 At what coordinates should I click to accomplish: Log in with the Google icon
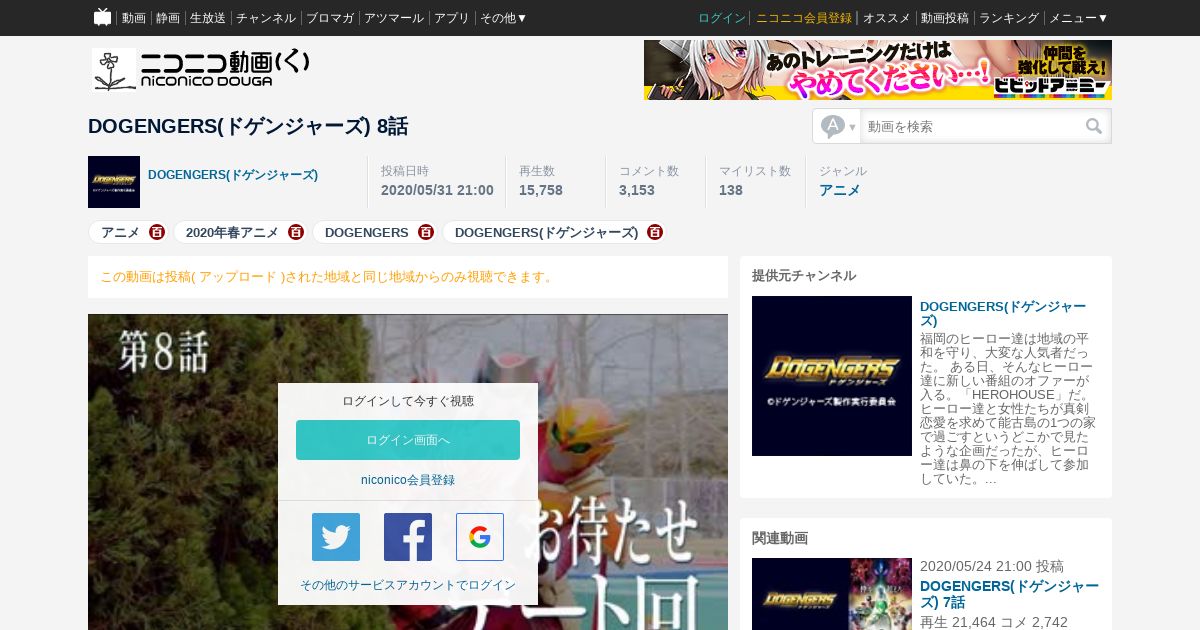480,537
